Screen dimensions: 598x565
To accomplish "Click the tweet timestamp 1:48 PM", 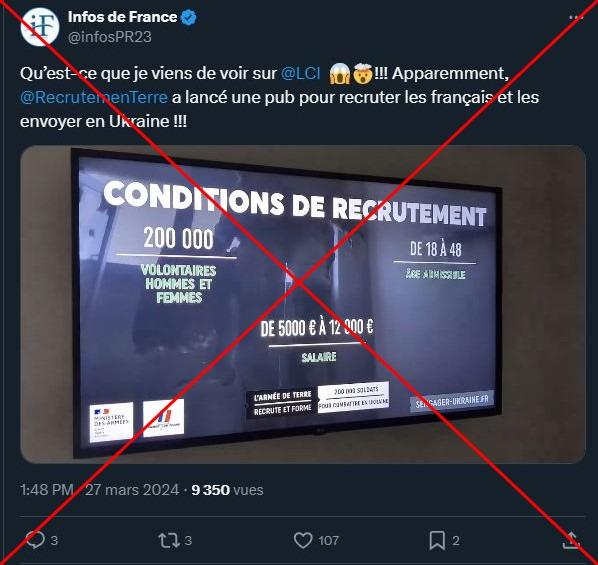I will tap(47, 489).
